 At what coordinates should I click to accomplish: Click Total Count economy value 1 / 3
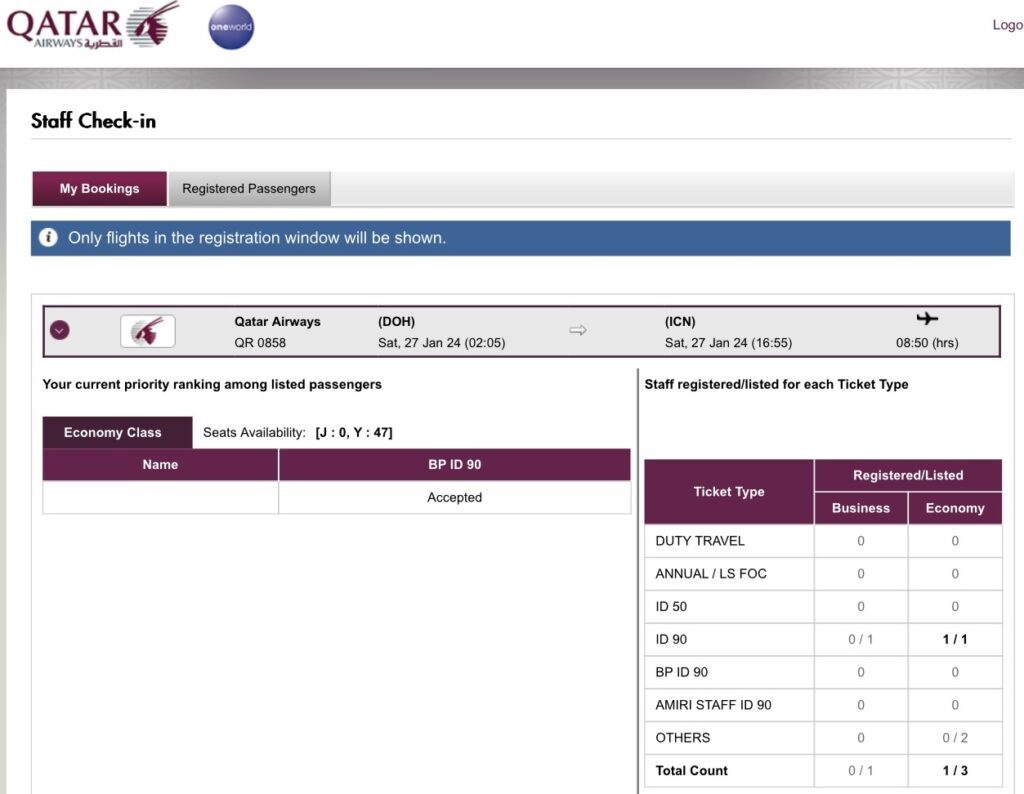(955, 770)
